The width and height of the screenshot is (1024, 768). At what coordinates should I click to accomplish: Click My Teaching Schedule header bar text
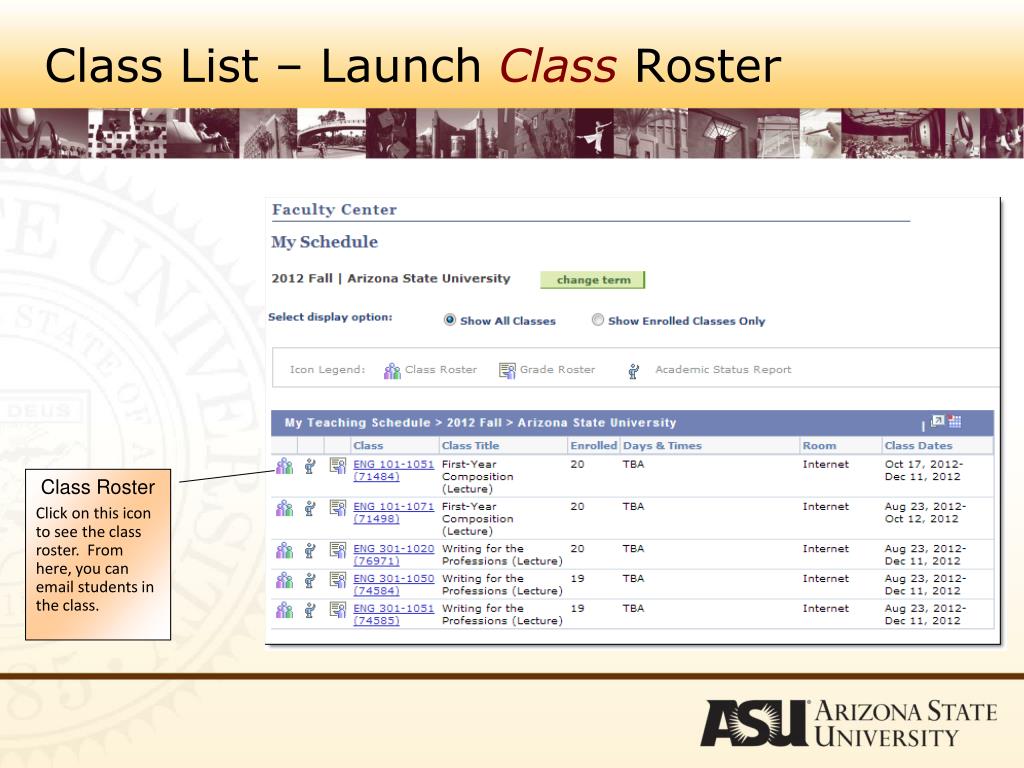pos(480,423)
